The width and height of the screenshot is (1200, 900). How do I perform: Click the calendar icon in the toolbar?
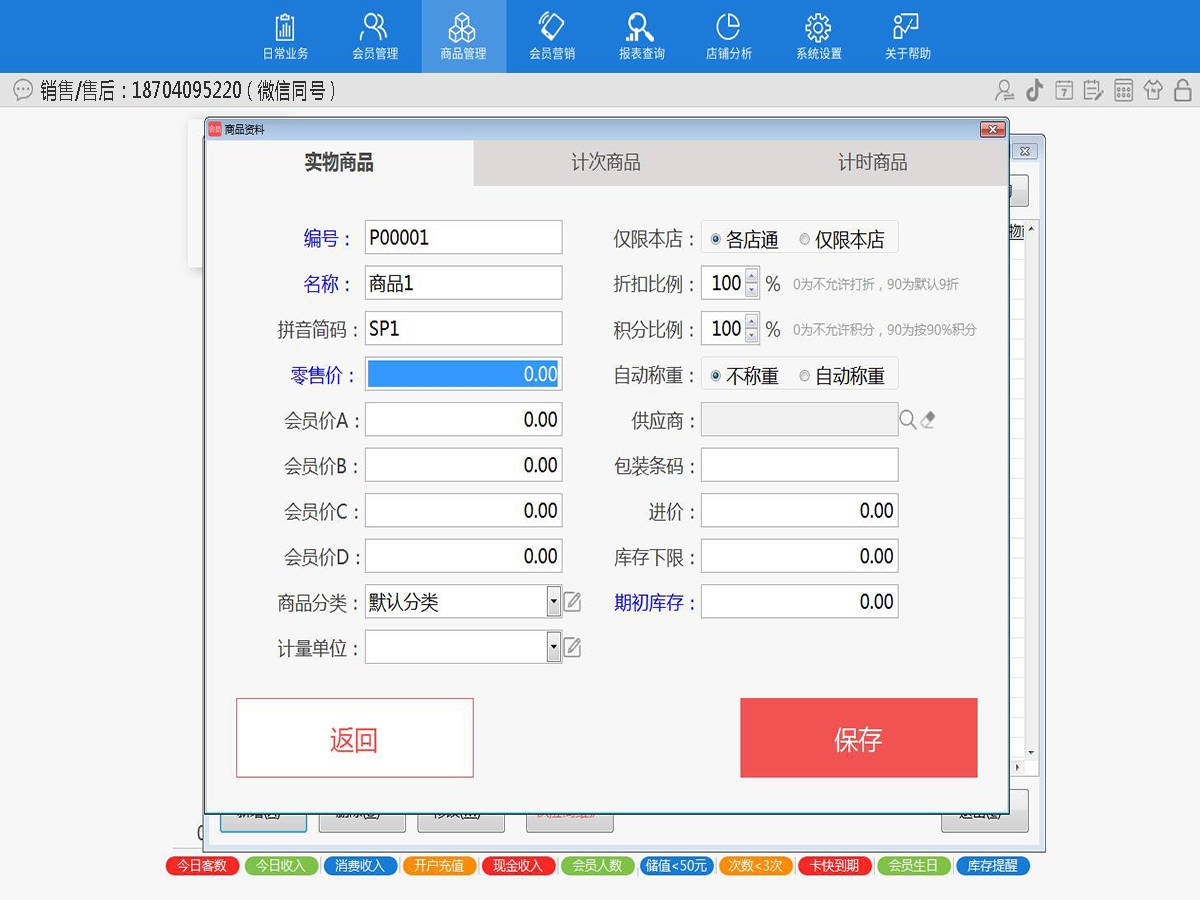click(1063, 90)
